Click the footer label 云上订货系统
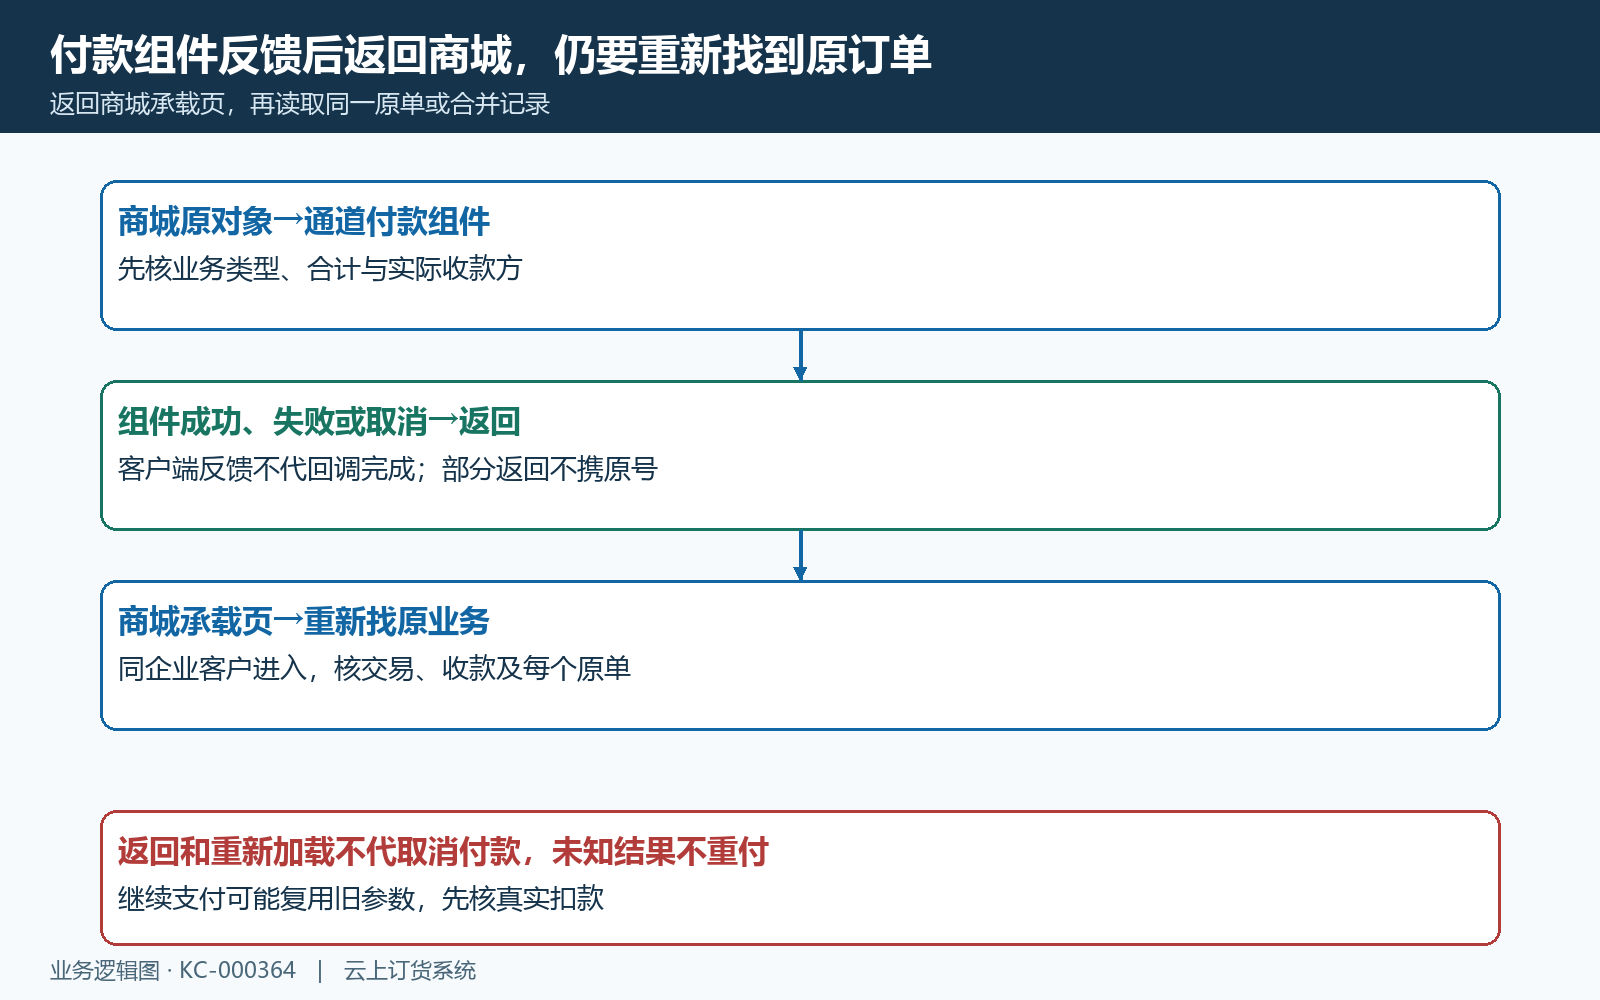1600x1000 pixels. [410, 971]
